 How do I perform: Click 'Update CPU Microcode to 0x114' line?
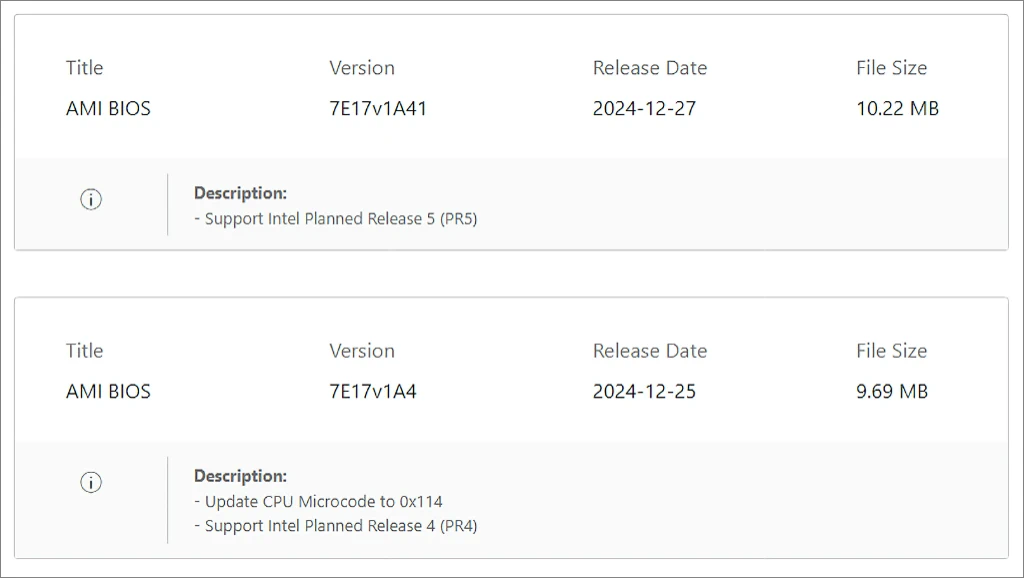[x=318, y=502]
